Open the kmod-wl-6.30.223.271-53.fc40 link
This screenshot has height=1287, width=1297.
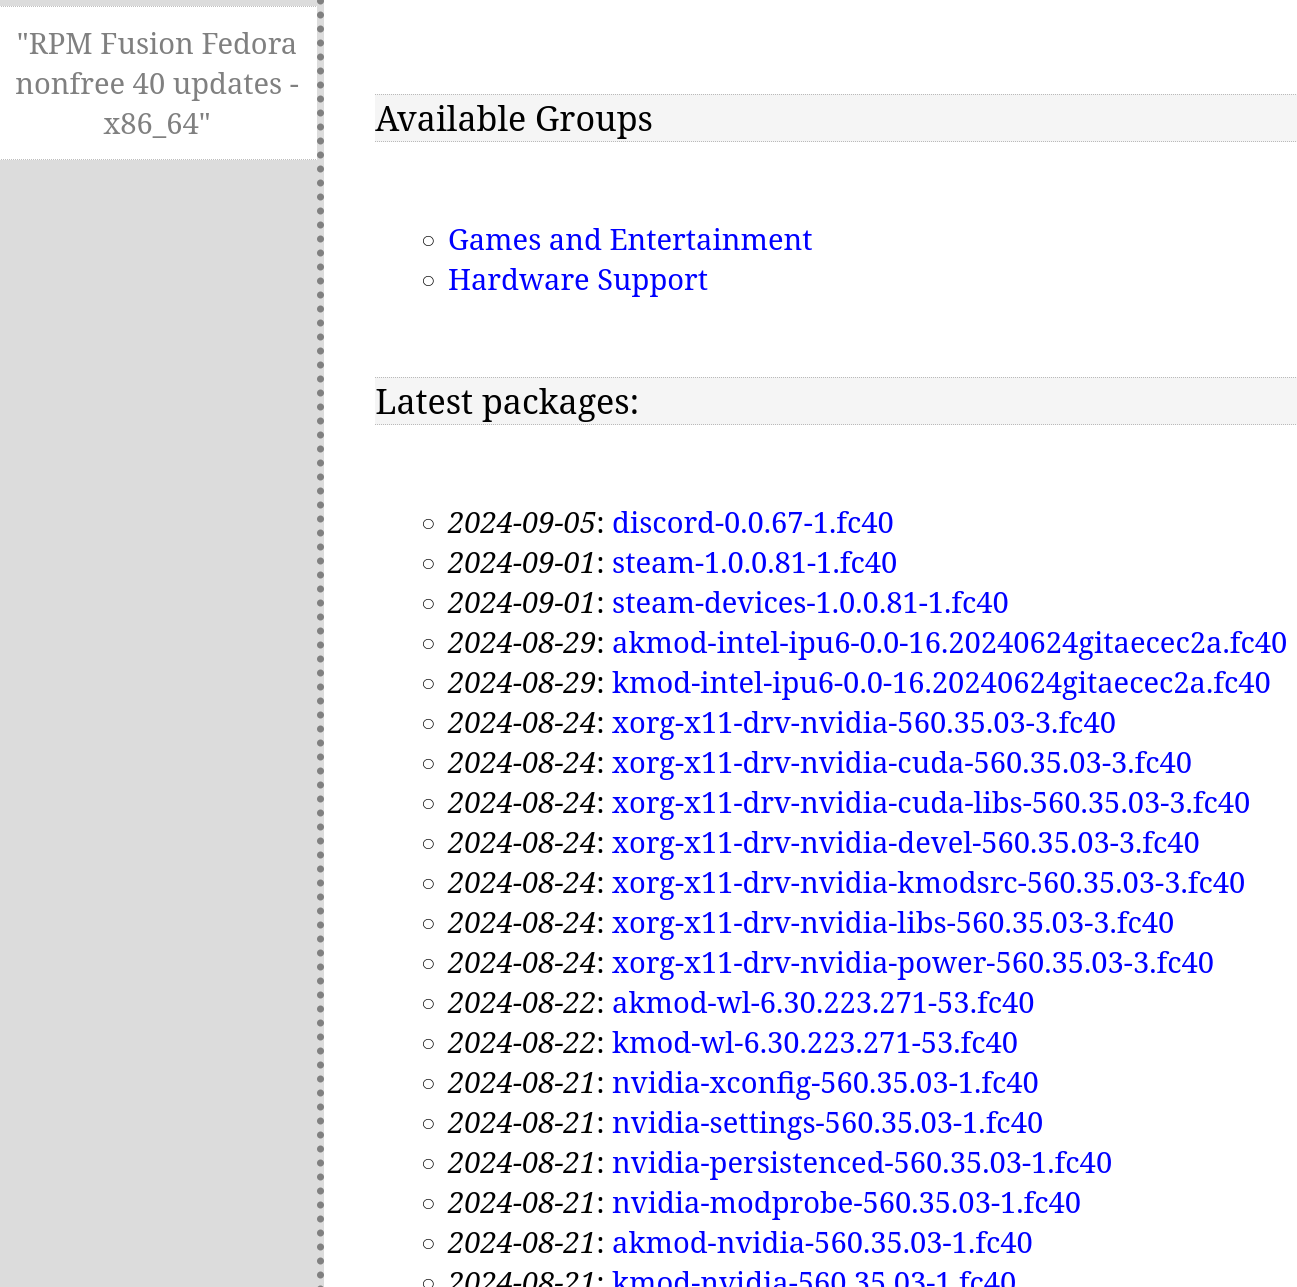815,1043
